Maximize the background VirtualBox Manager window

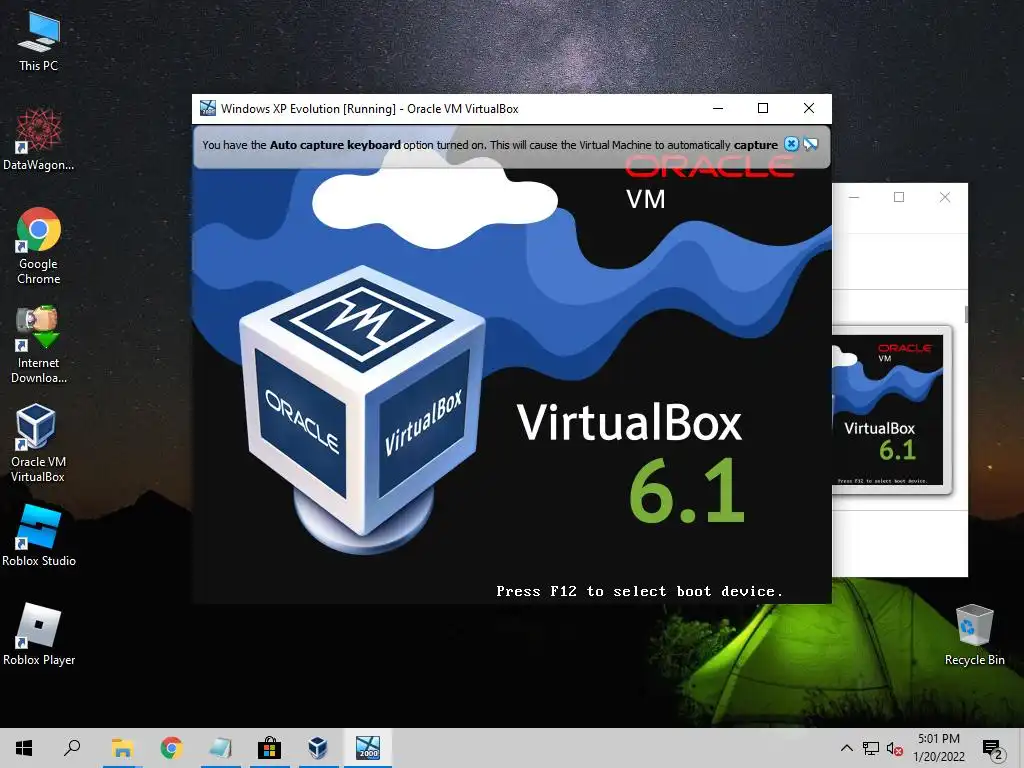click(899, 197)
